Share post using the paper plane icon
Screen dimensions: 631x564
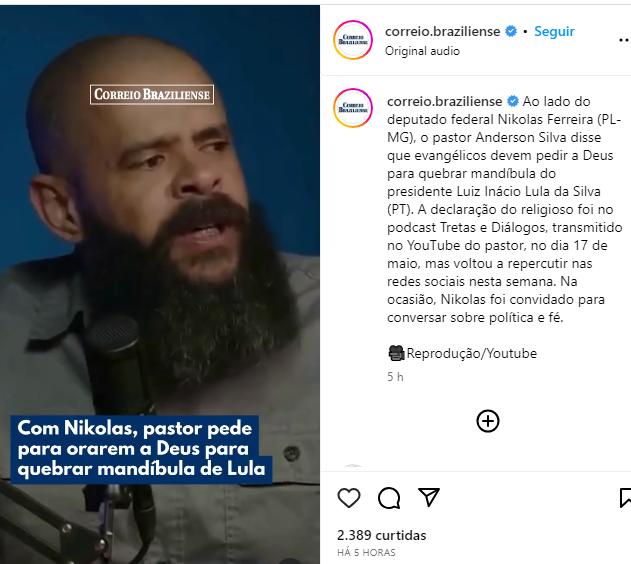point(429,497)
